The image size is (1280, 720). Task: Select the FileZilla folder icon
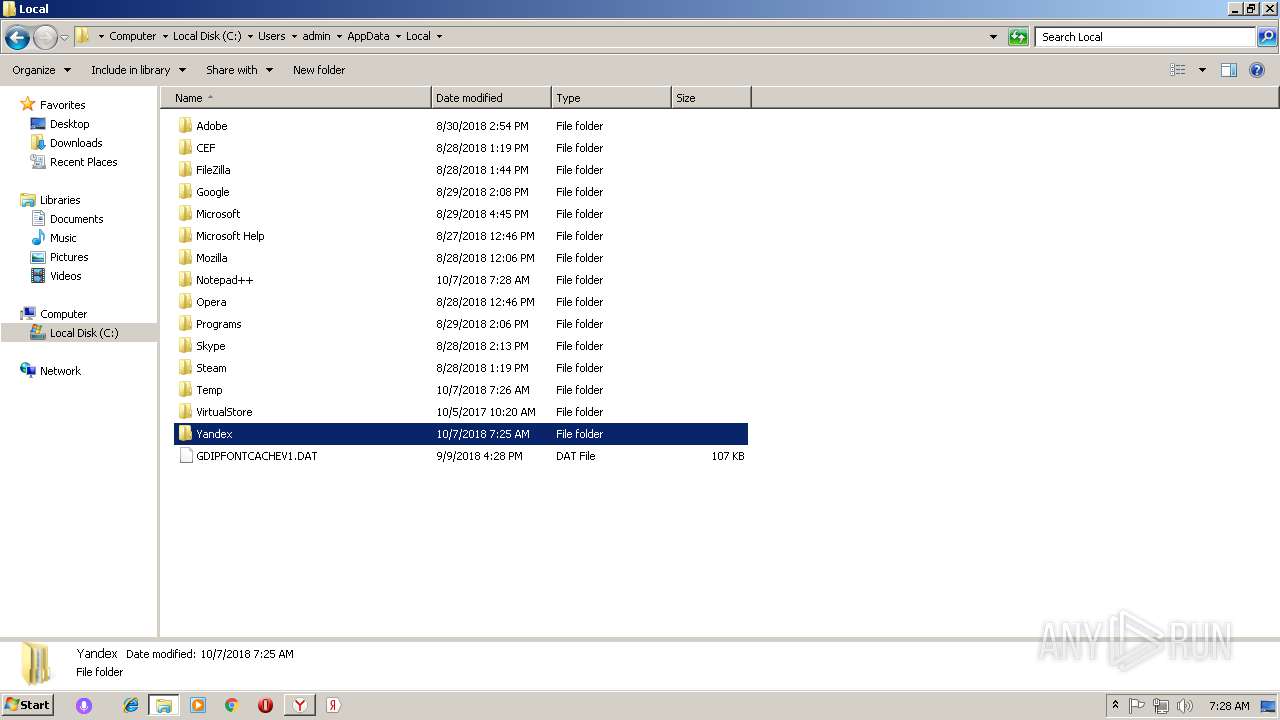point(185,170)
